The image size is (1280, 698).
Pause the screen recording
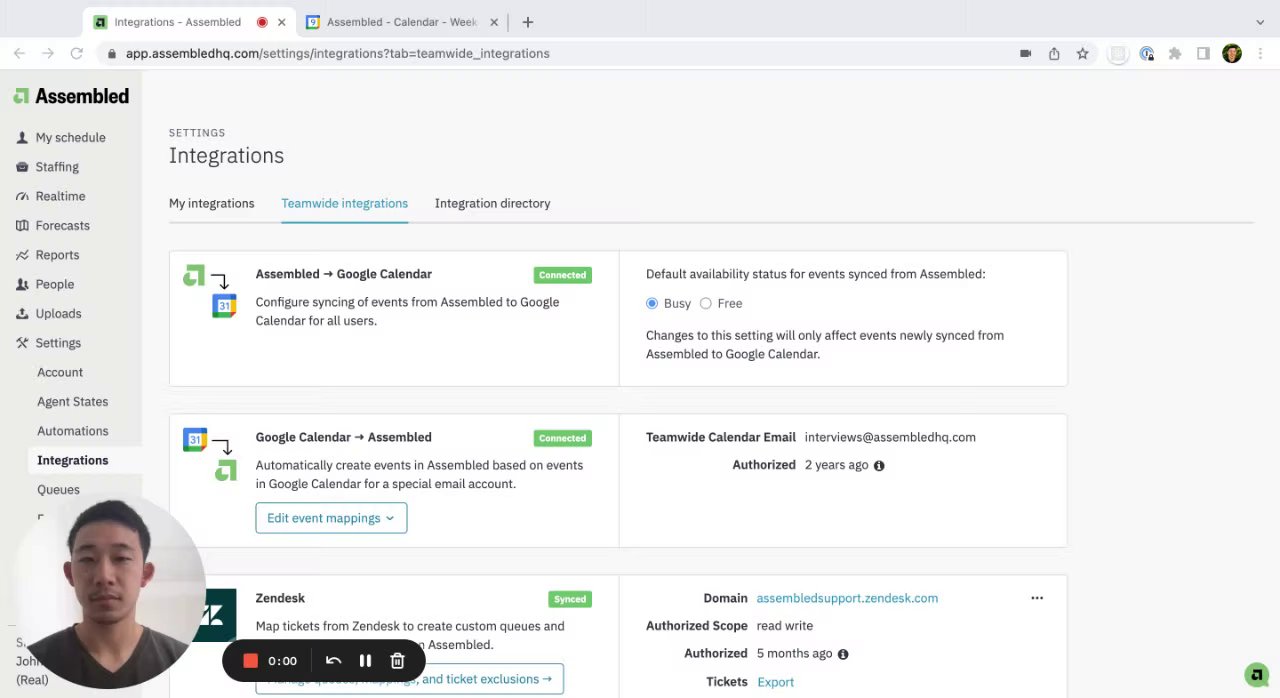coord(365,661)
